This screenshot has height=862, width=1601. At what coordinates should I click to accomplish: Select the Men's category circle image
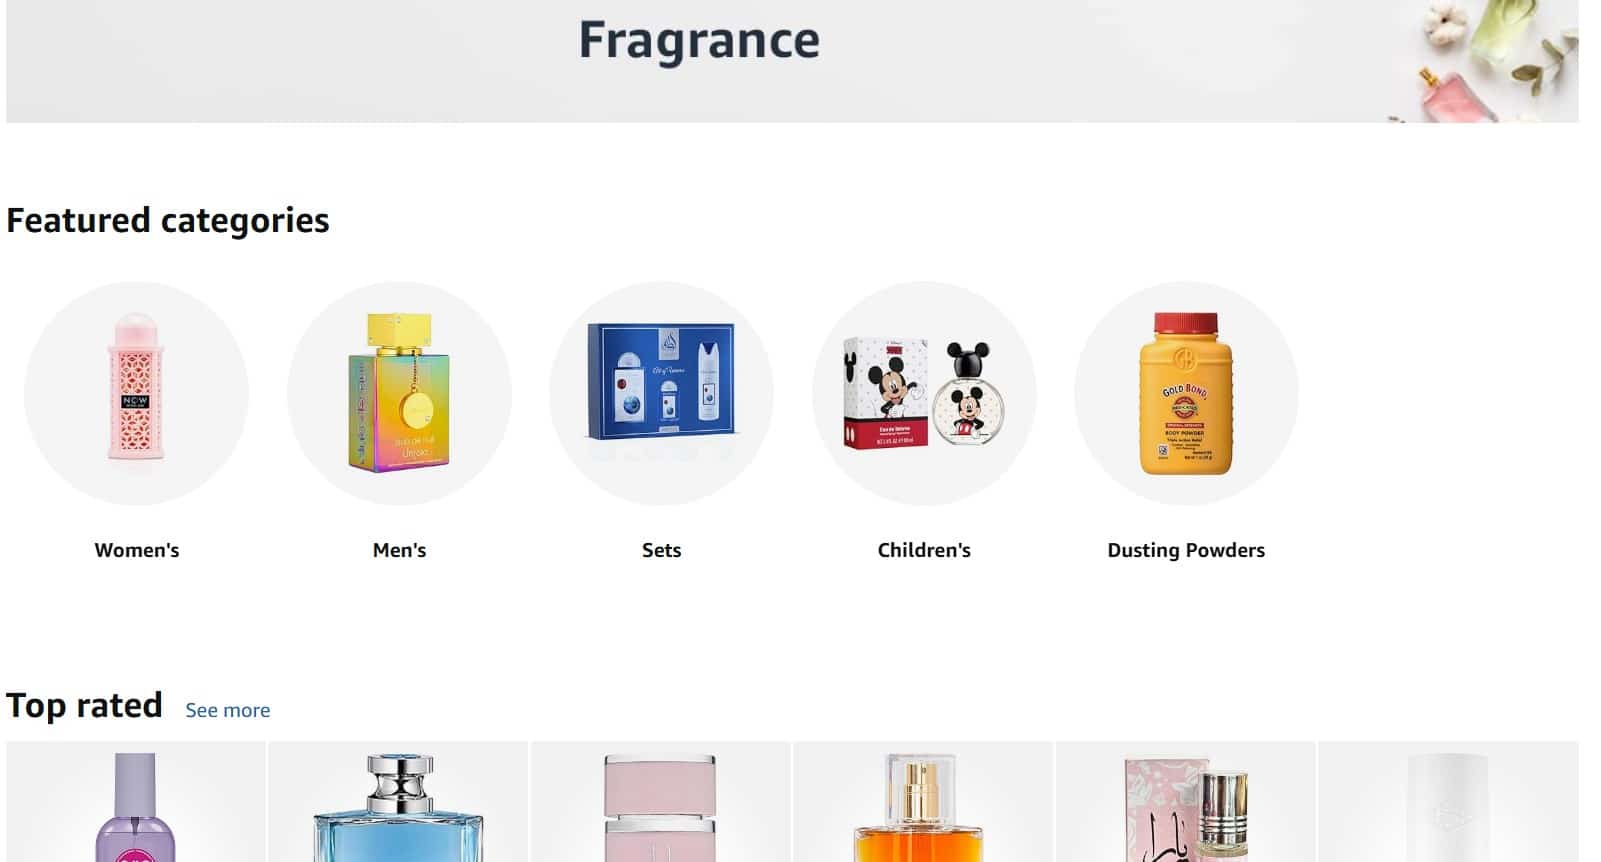click(x=399, y=393)
